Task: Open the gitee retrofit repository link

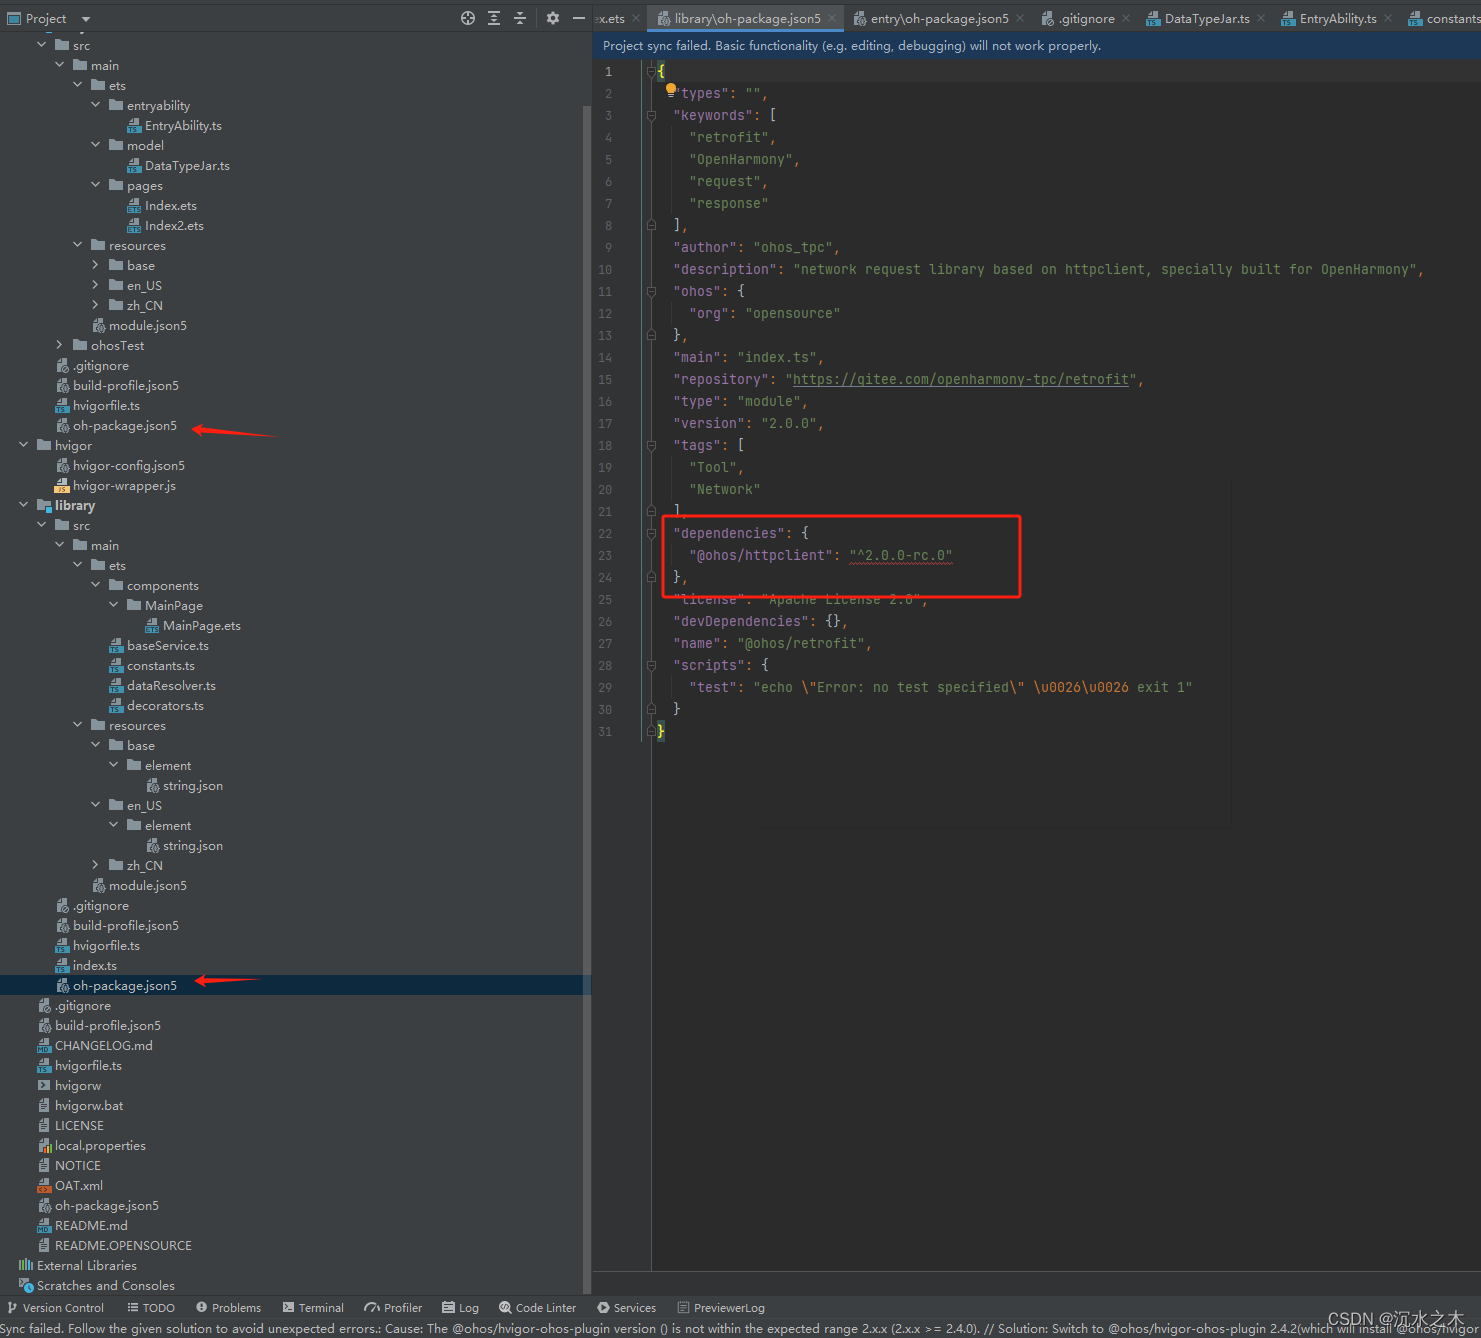Action: [961, 379]
